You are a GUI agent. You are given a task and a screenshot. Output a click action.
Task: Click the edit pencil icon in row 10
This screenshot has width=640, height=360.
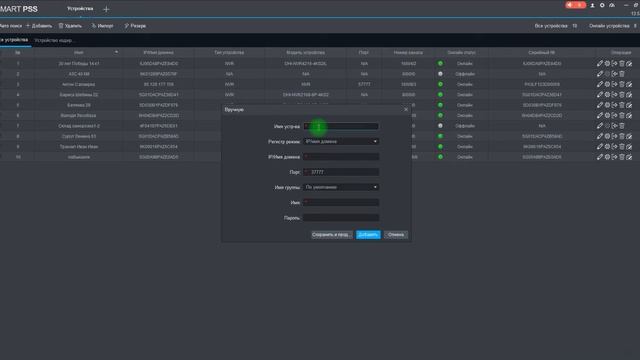click(600, 157)
